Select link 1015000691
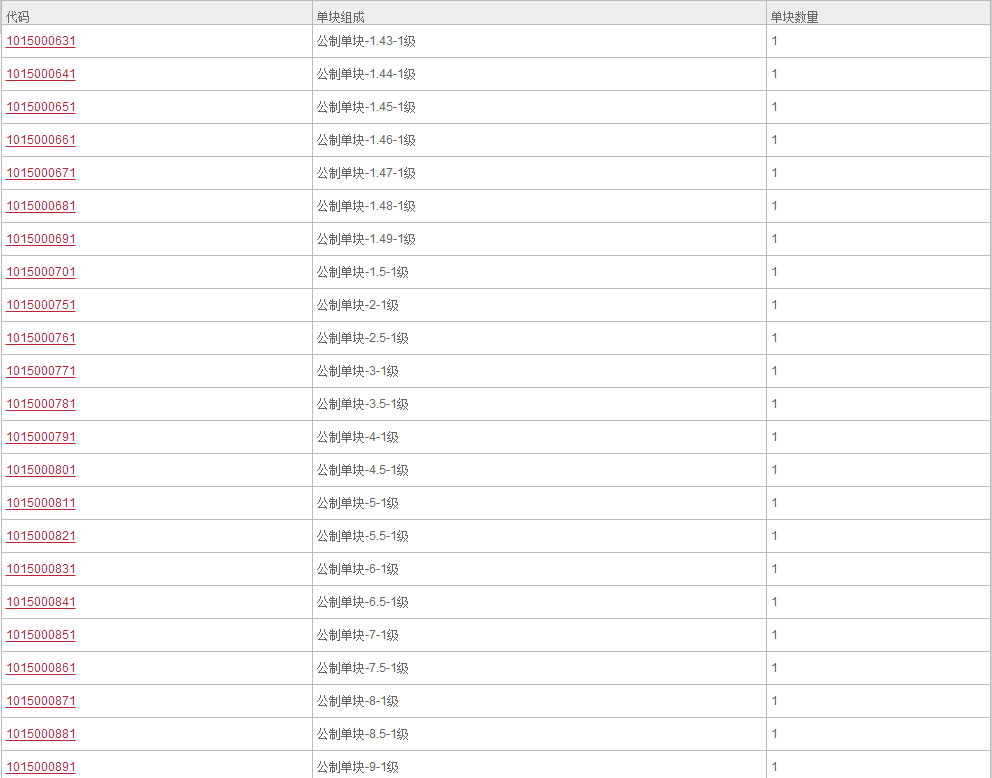 click(x=41, y=239)
